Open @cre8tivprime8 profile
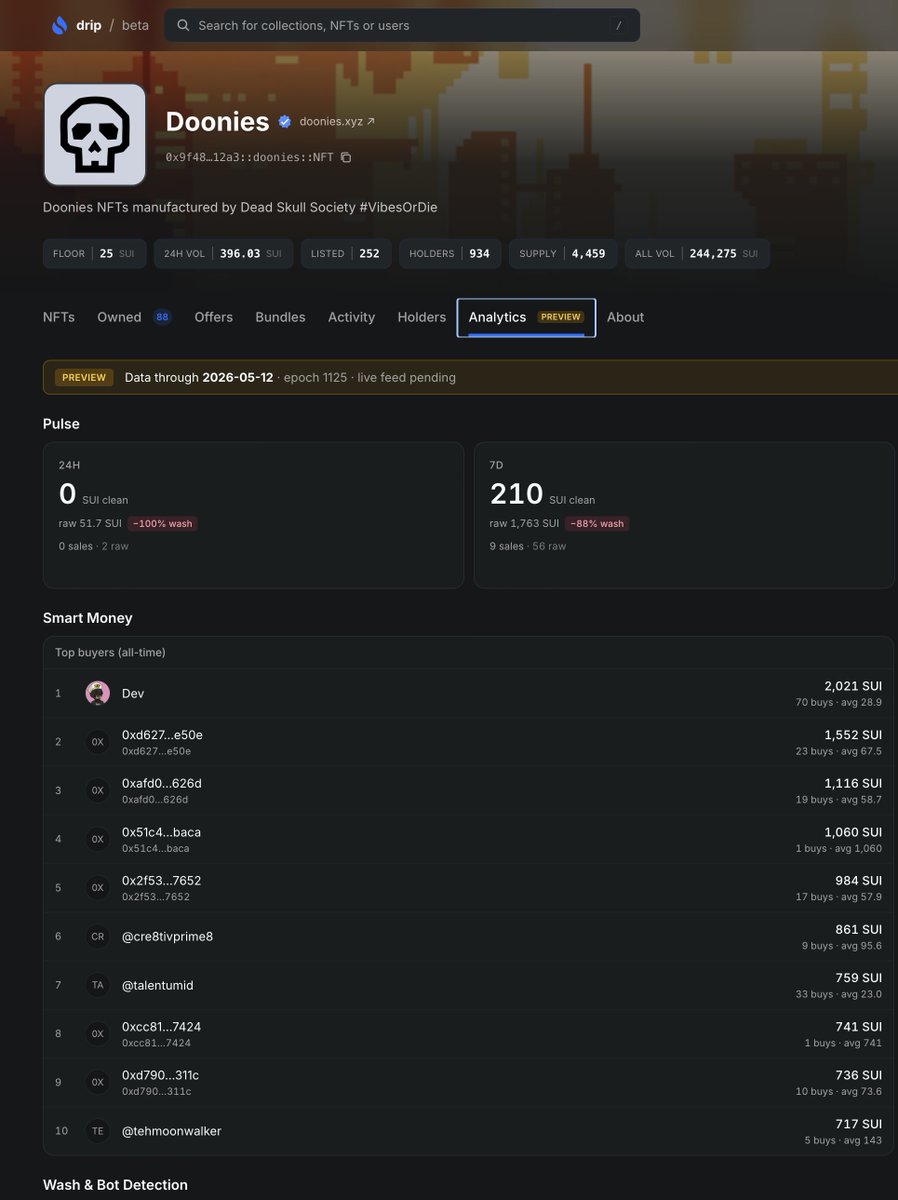The height and width of the screenshot is (1200, 898). [168, 937]
